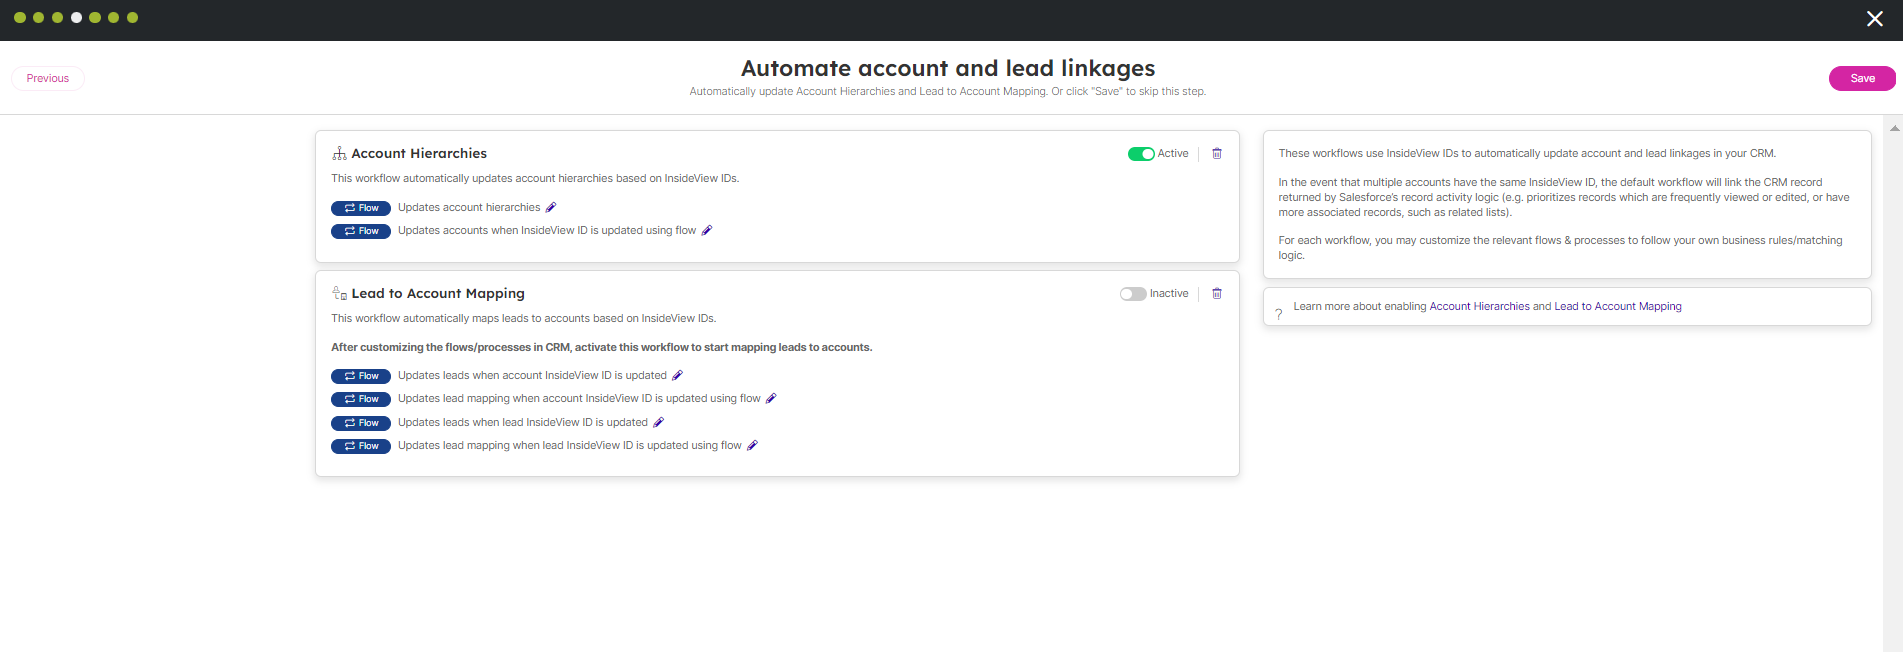The width and height of the screenshot is (1903, 652).
Task: Click pencil next to 'Updates leads when lead InsideView ID'
Action: pyautogui.click(x=658, y=423)
